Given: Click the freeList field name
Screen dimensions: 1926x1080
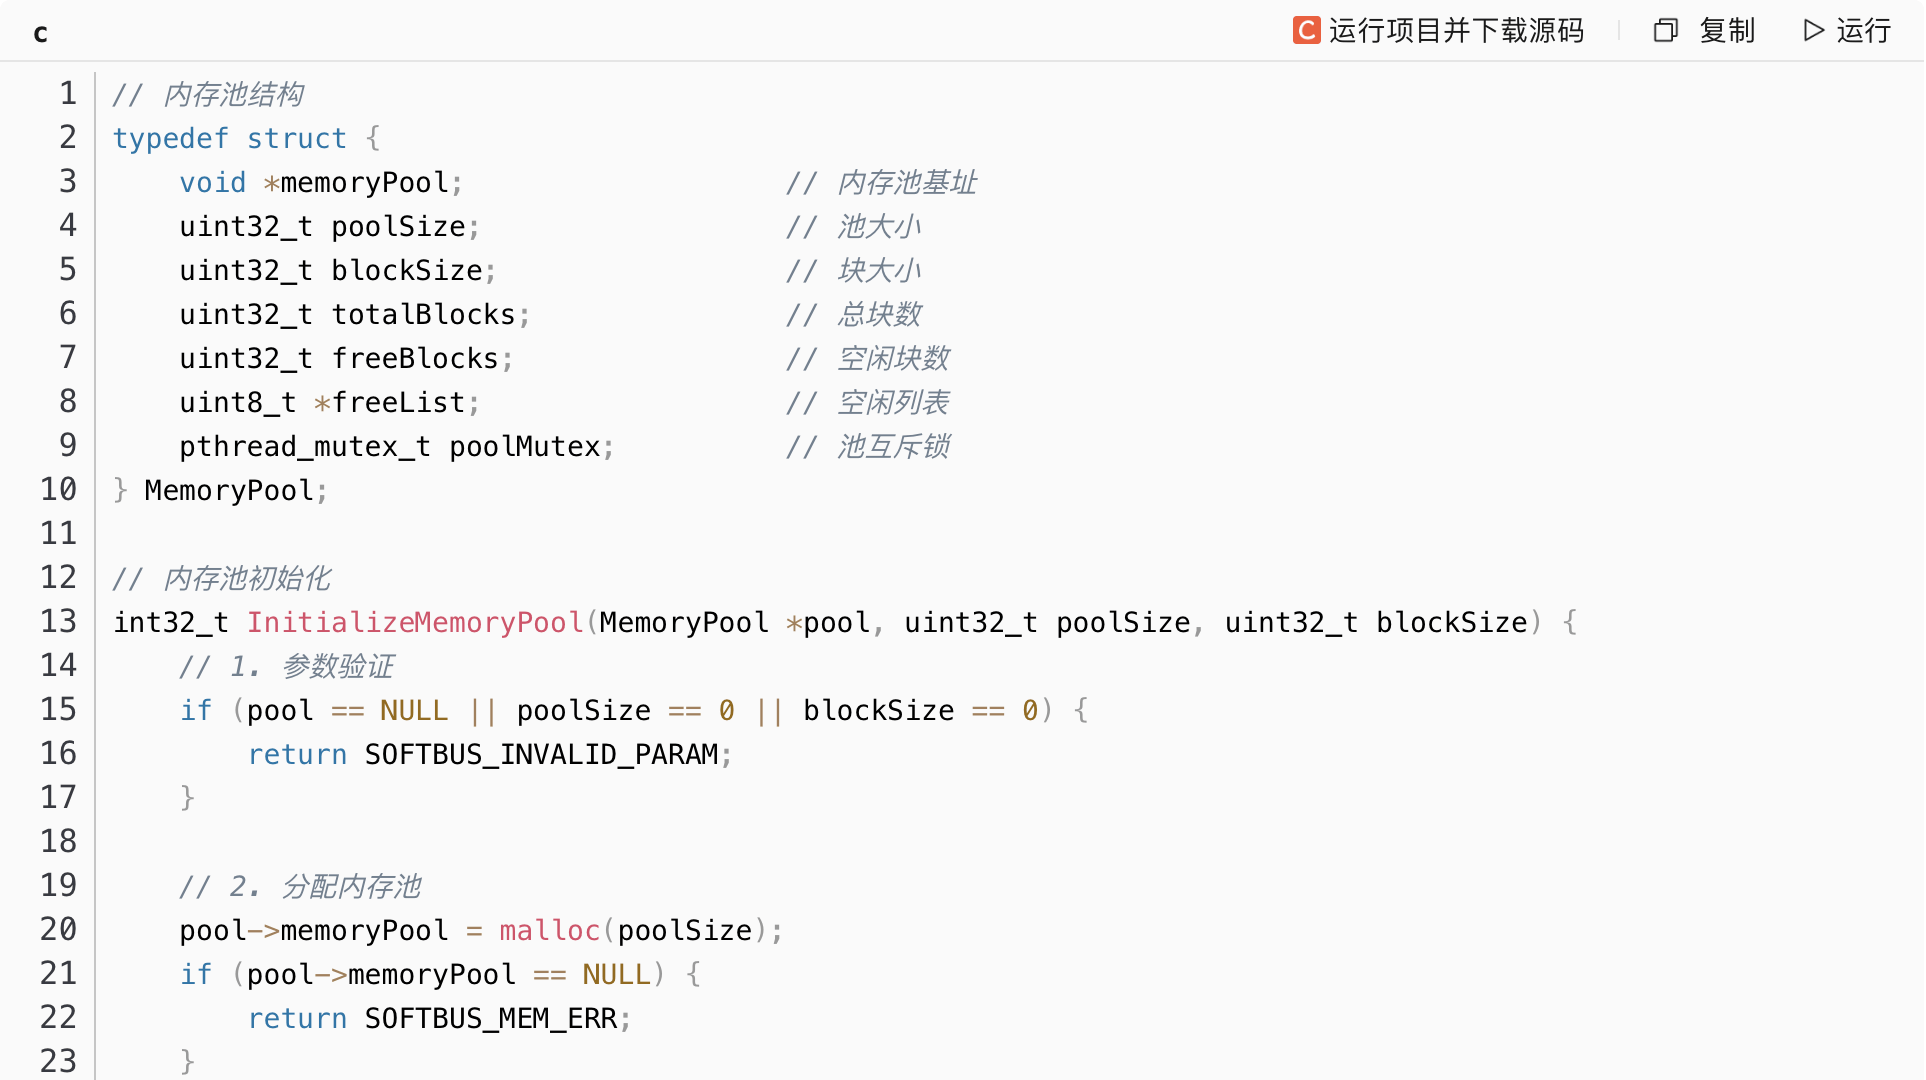Looking at the screenshot, I should (398, 402).
